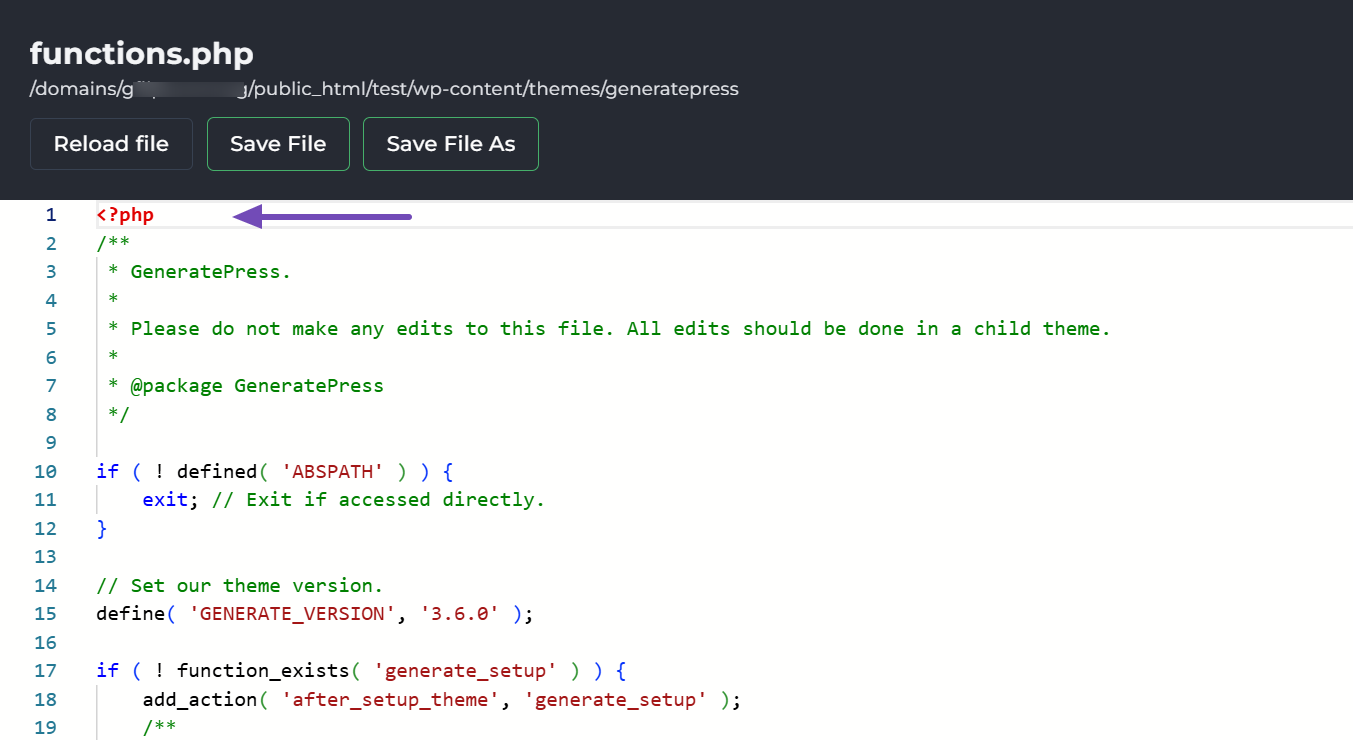
Task: Place cursor on the exit statement
Action: (165, 500)
